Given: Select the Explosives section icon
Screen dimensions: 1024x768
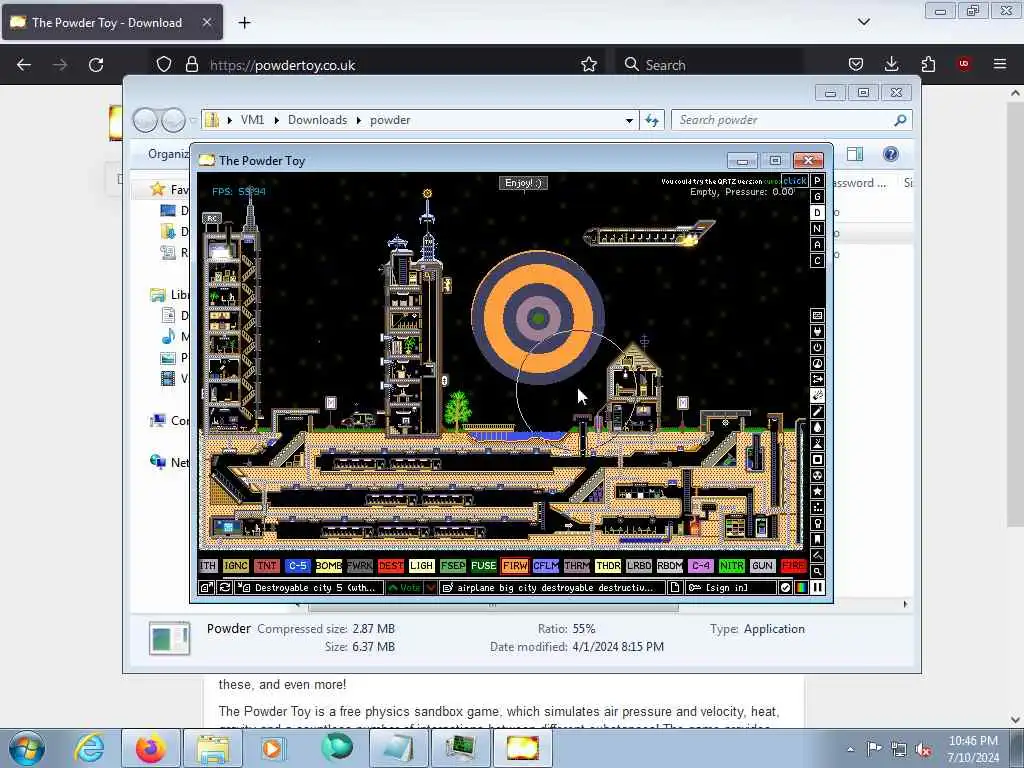Looking at the screenshot, I should coord(817,396).
